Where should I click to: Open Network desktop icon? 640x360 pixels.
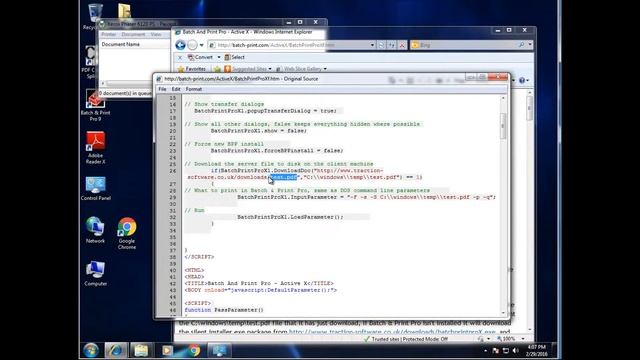95,230
